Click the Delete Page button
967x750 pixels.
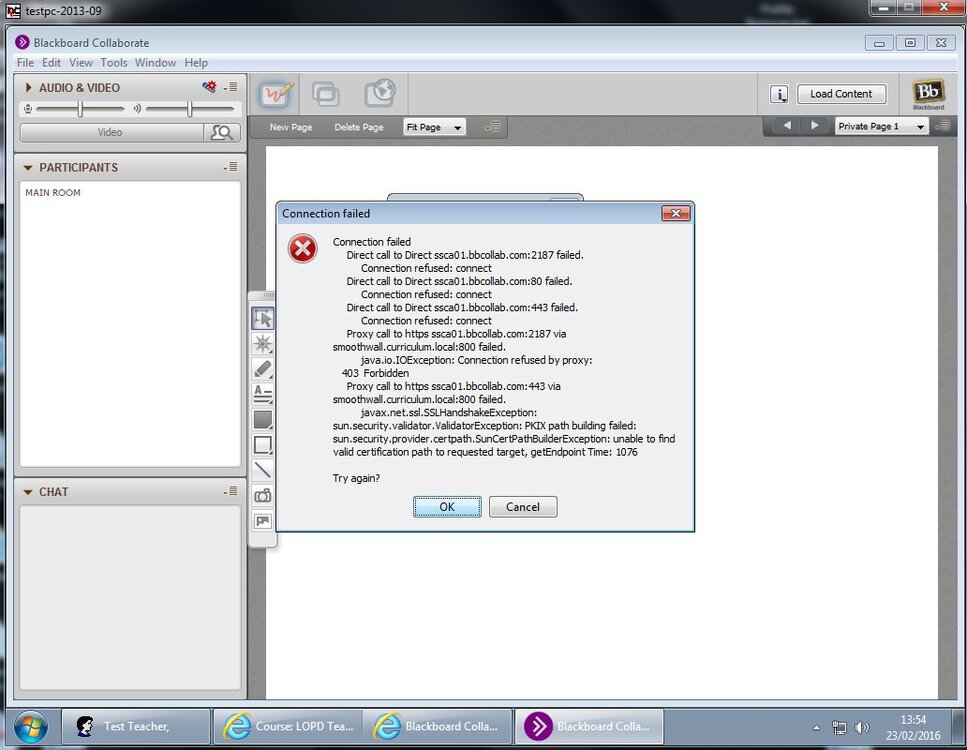pos(359,127)
